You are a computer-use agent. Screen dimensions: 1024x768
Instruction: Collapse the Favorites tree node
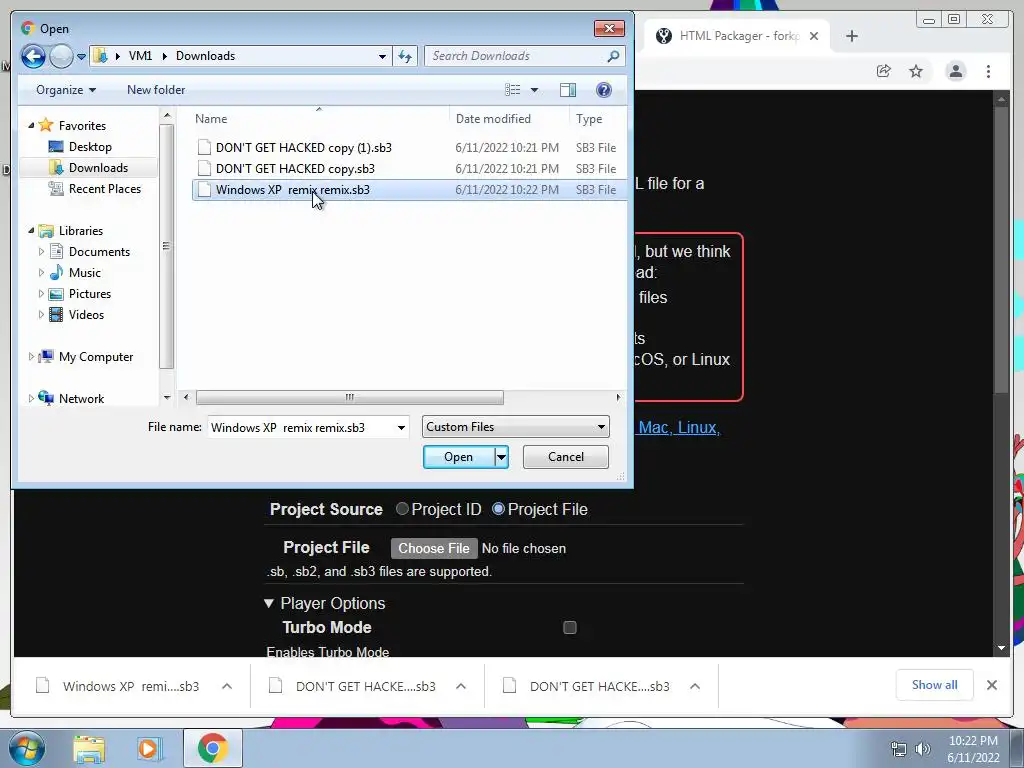click(31, 125)
